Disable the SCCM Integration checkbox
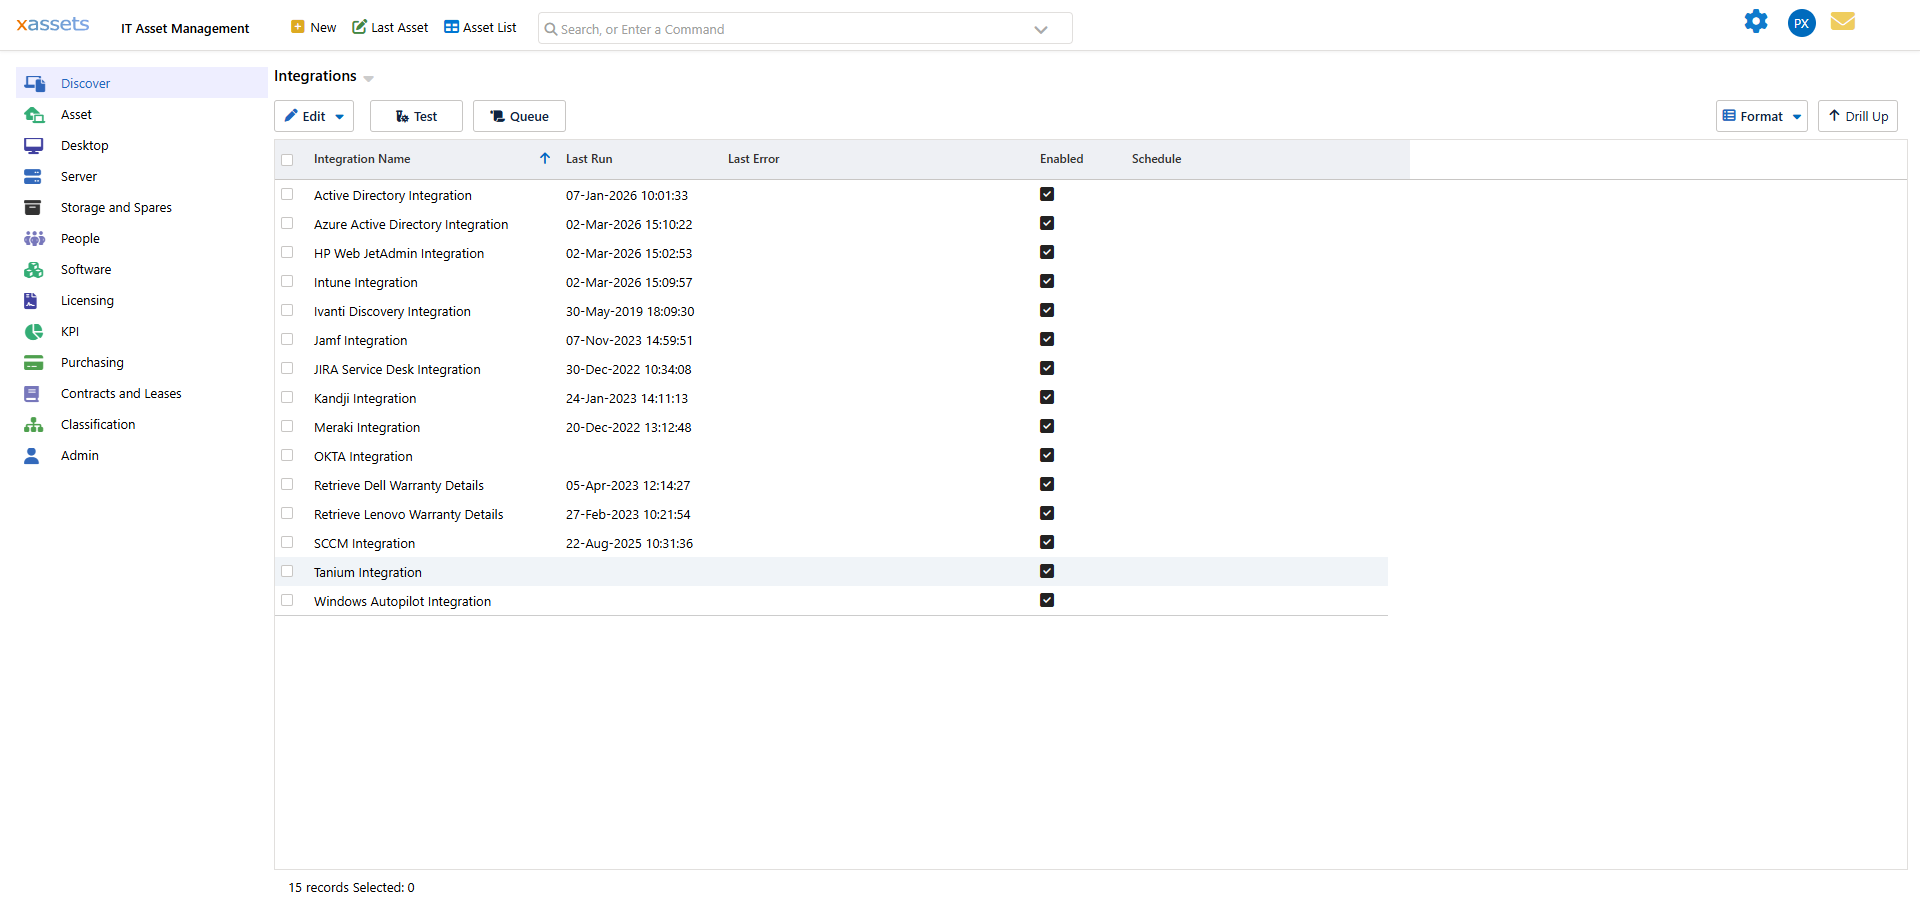 (1047, 542)
